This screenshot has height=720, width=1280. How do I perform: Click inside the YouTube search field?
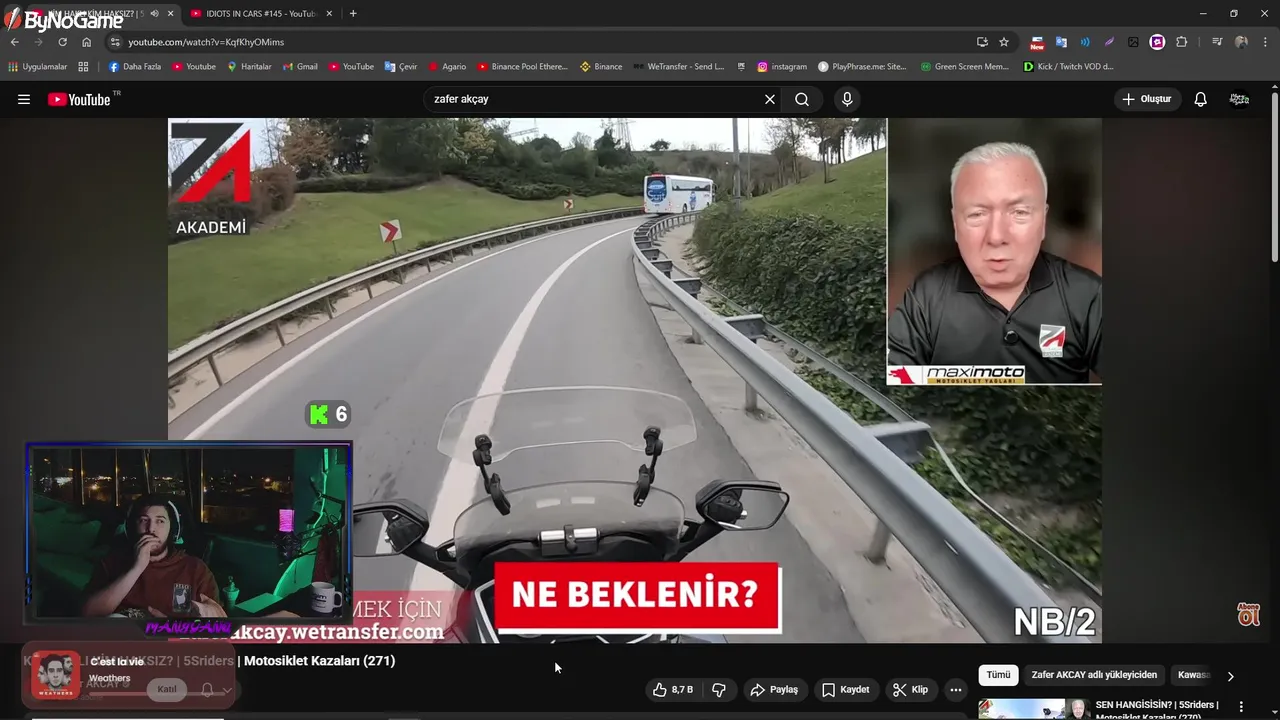click(x=595, y=99)
